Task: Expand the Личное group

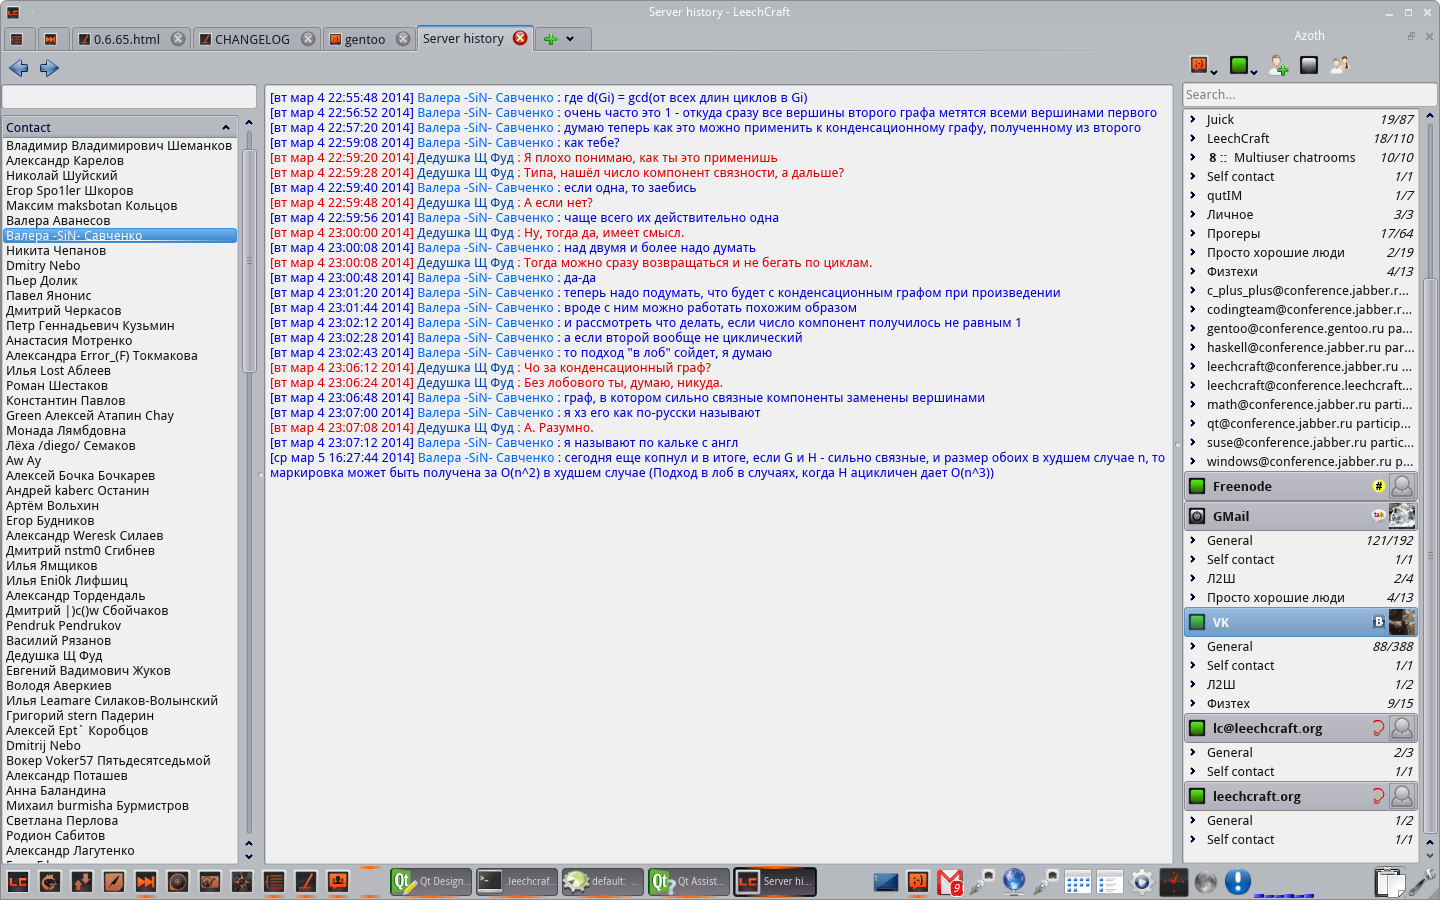Action: coord(1193,214)
